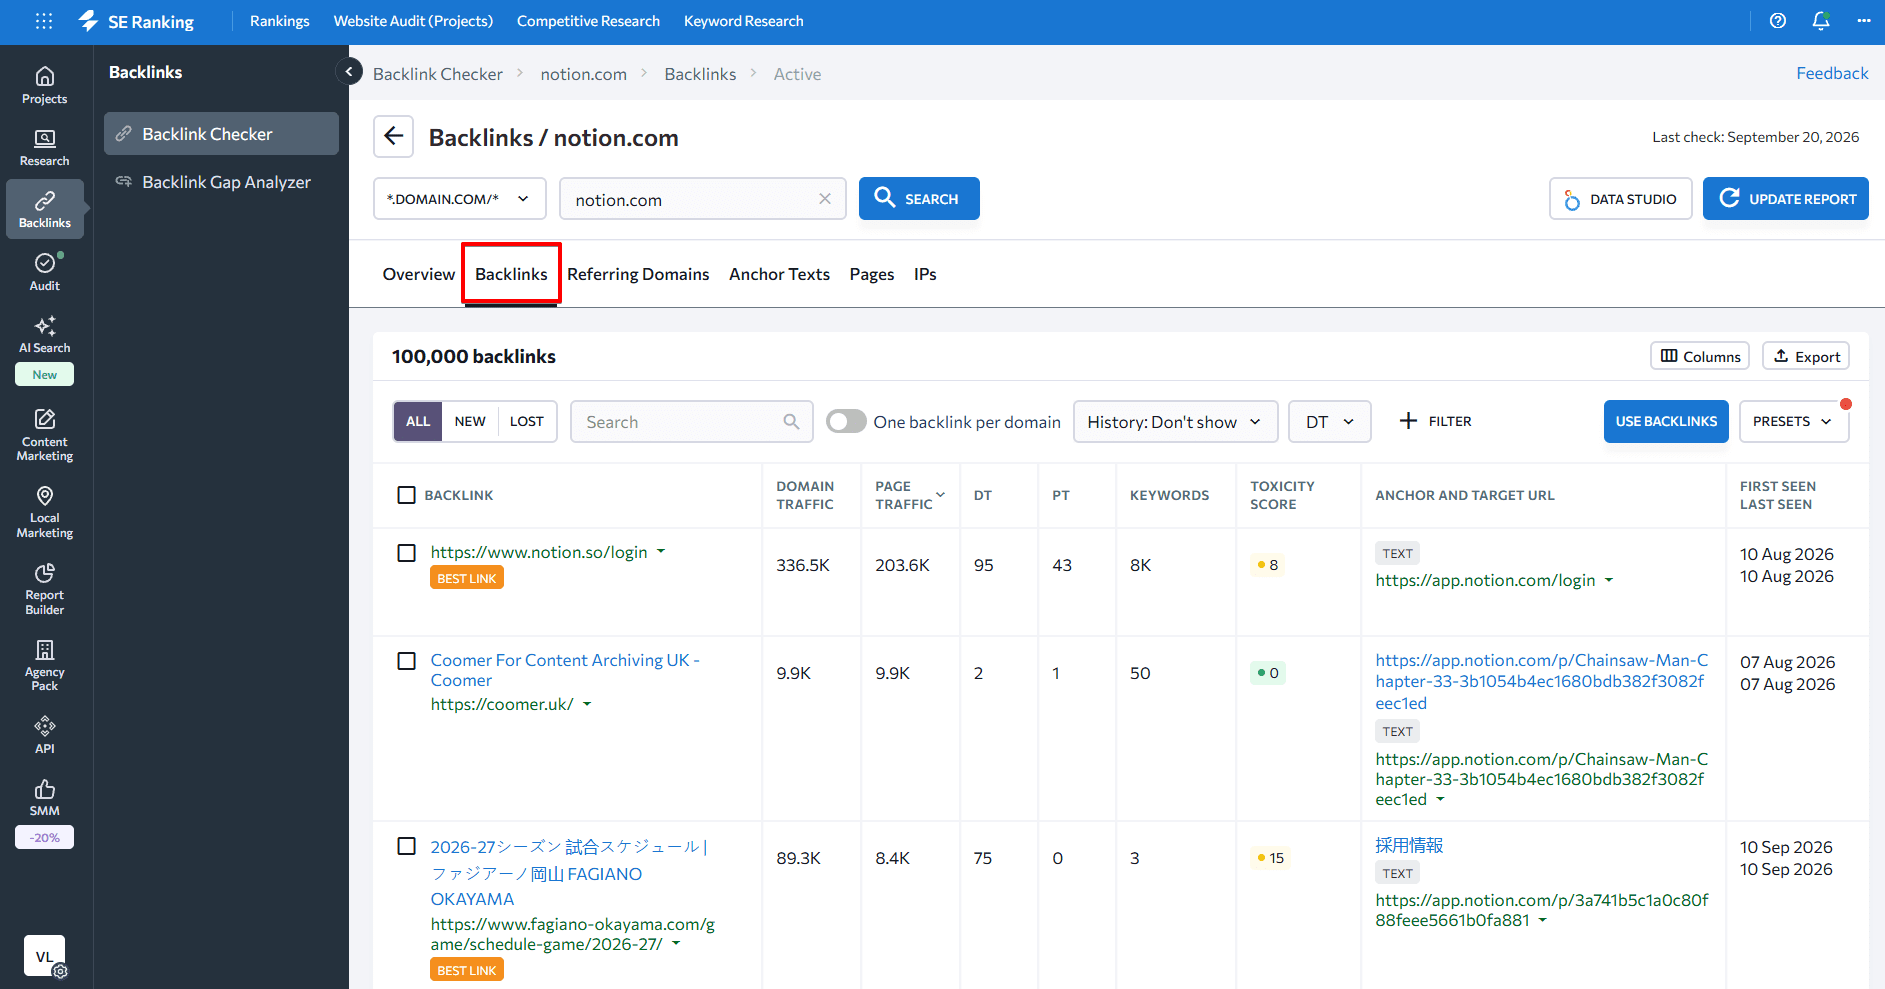The image size is (1885, 989).
Task: Open Local Marketing in the sidebar
Action: tap(45, 512)
